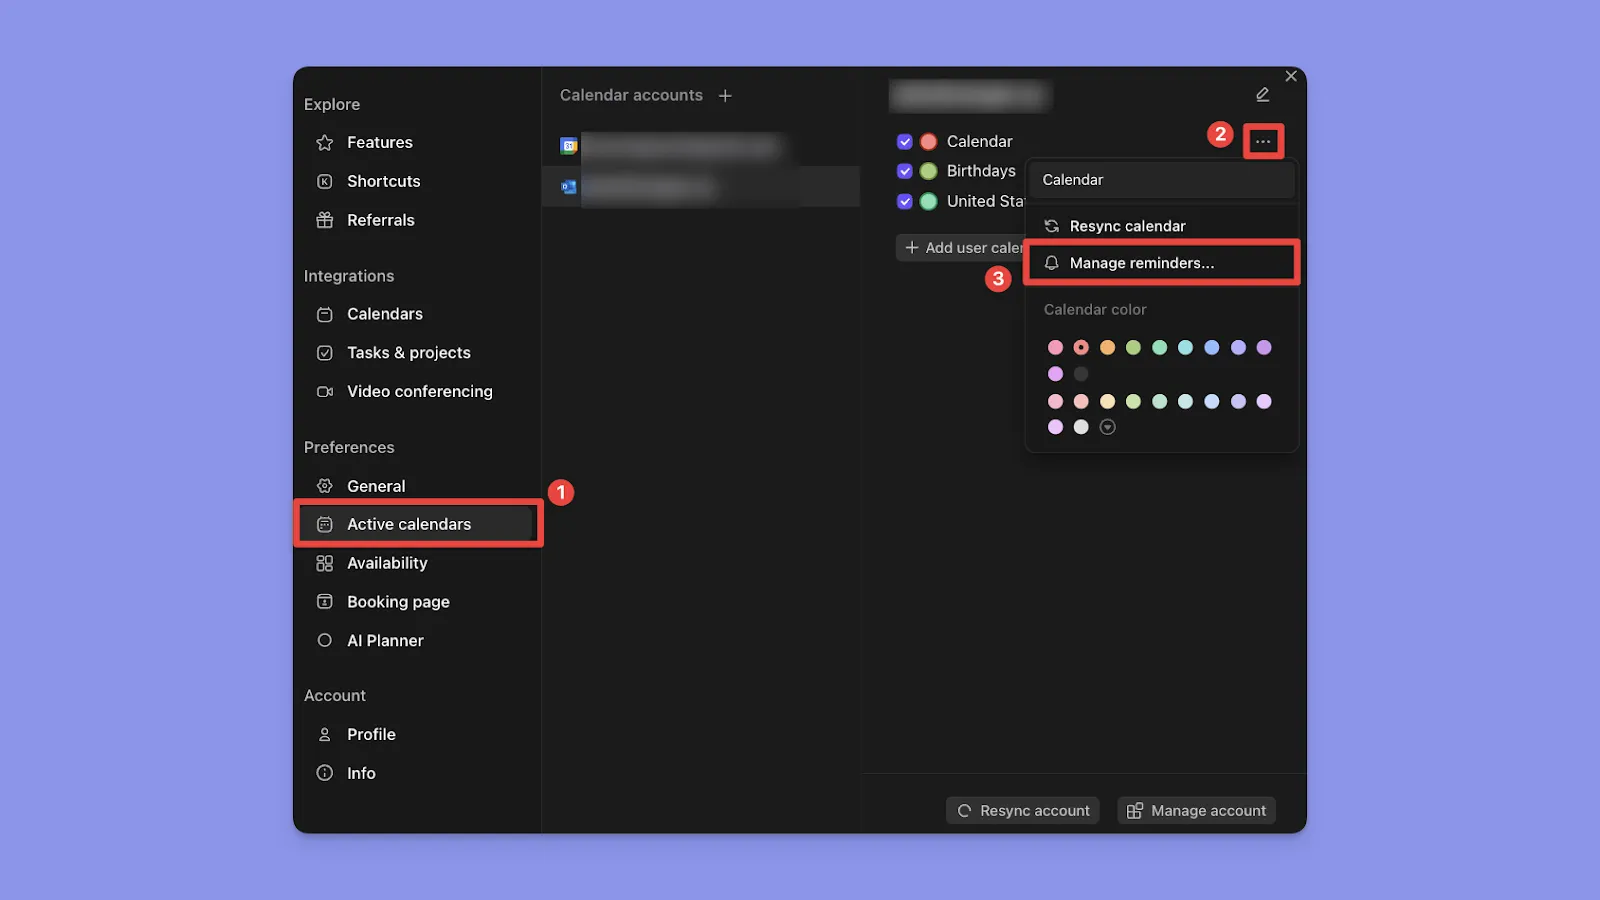Disable the United States holidays calendar

click(905, 201)
